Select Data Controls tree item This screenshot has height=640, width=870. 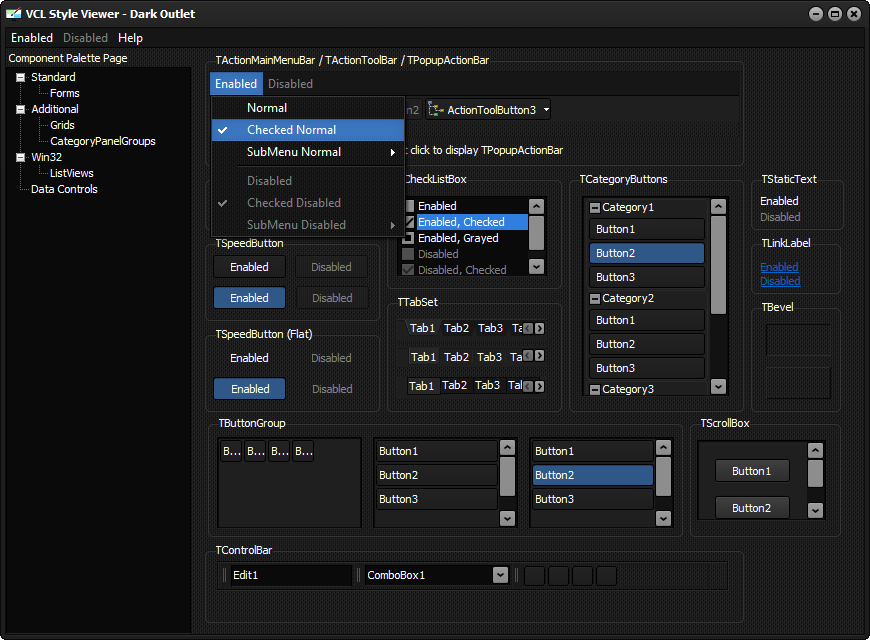[64, 189]
